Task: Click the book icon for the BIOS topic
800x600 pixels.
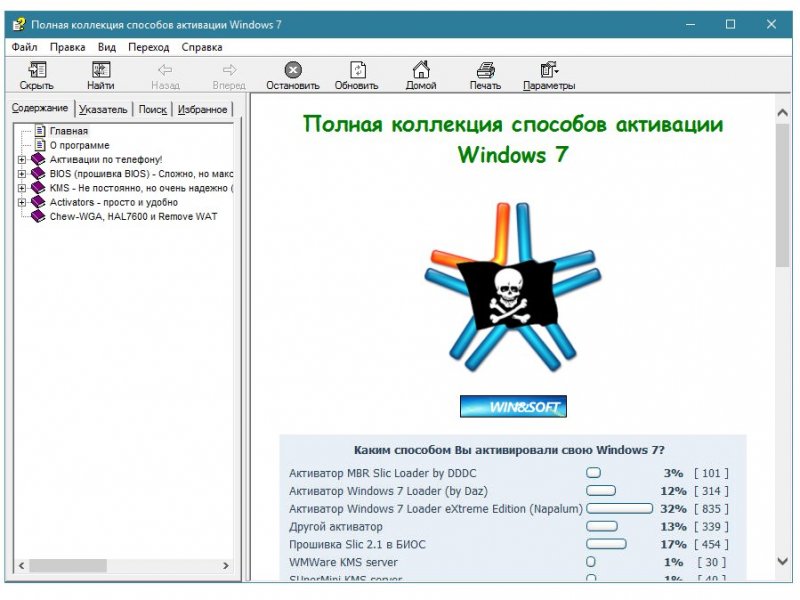Action: (38, 173)
